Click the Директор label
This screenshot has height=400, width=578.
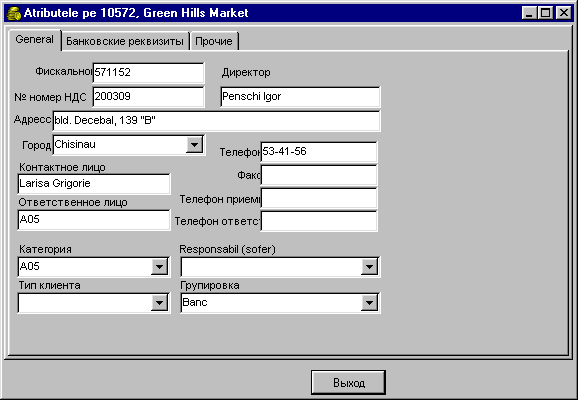[x=246, y=72]
